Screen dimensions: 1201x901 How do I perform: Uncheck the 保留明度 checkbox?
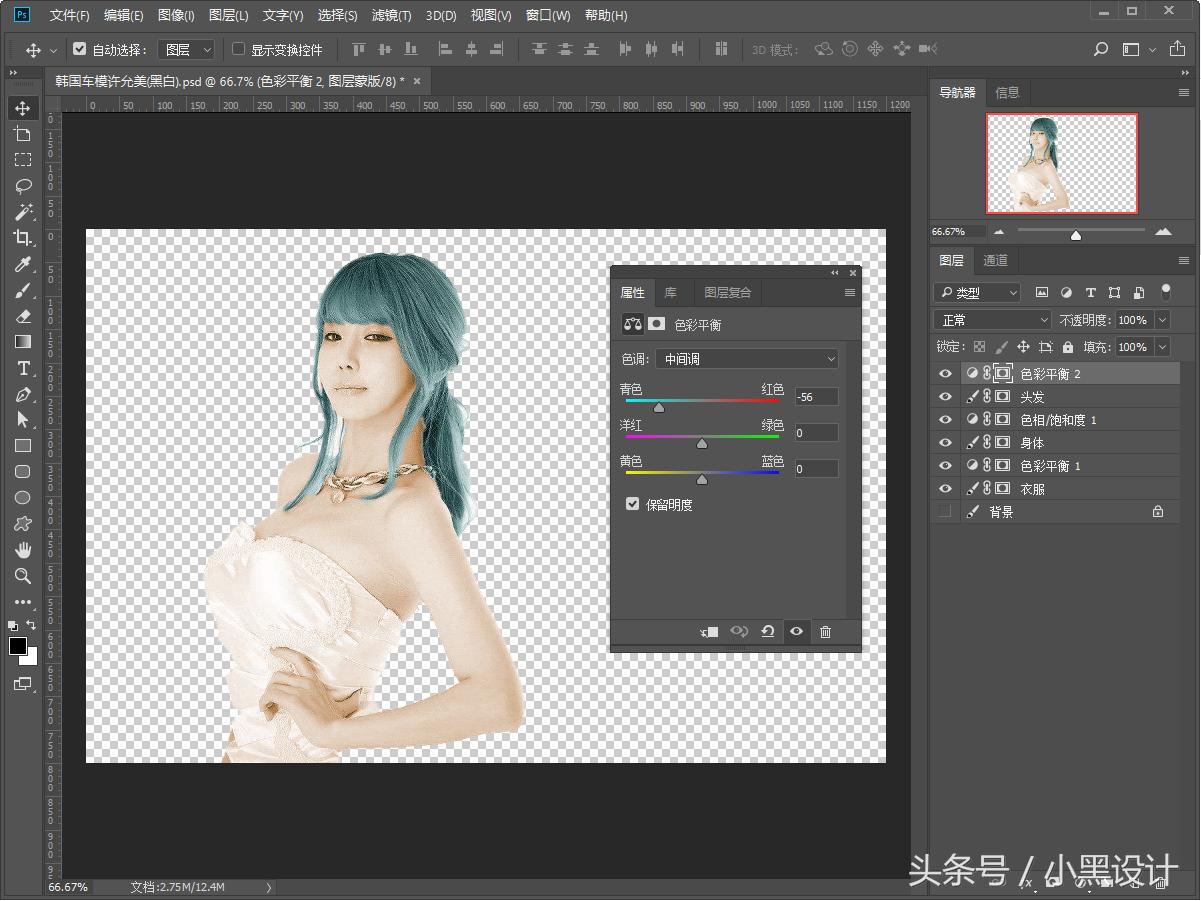(632, 504)
